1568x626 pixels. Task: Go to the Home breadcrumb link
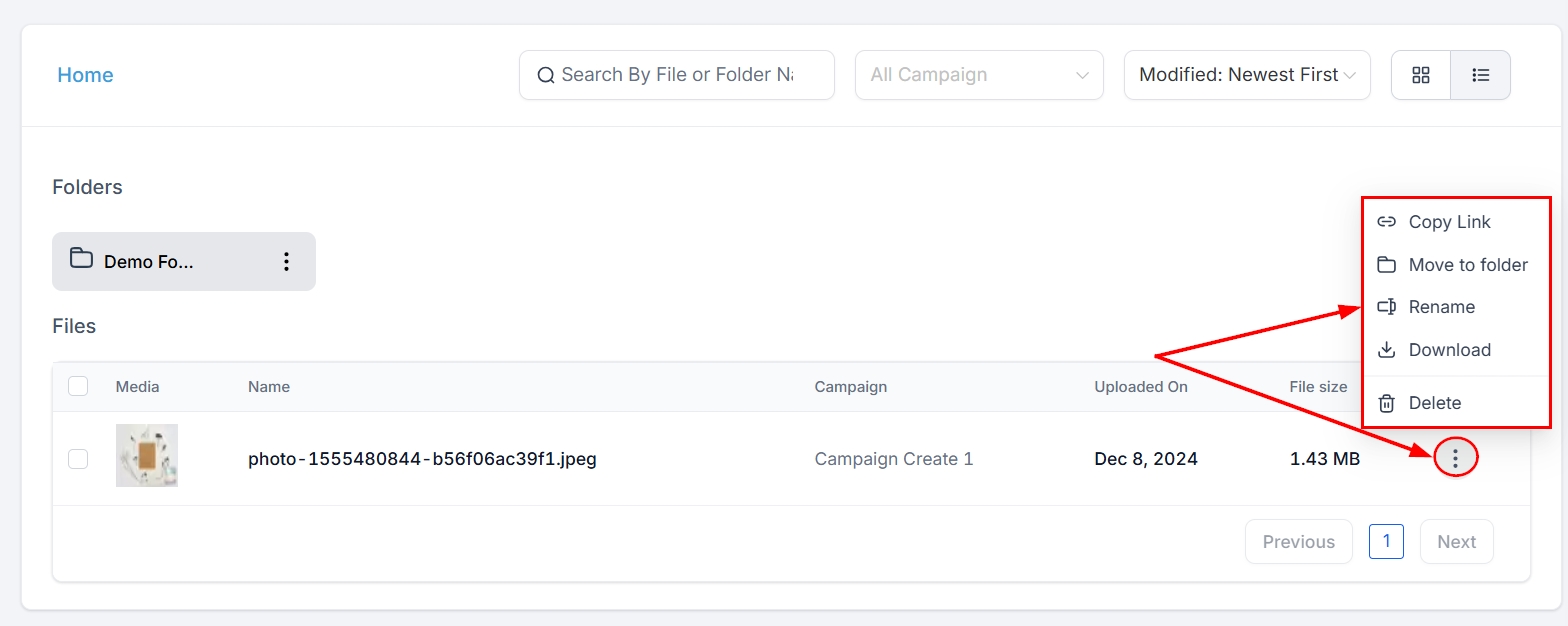[x=85, y=75]
